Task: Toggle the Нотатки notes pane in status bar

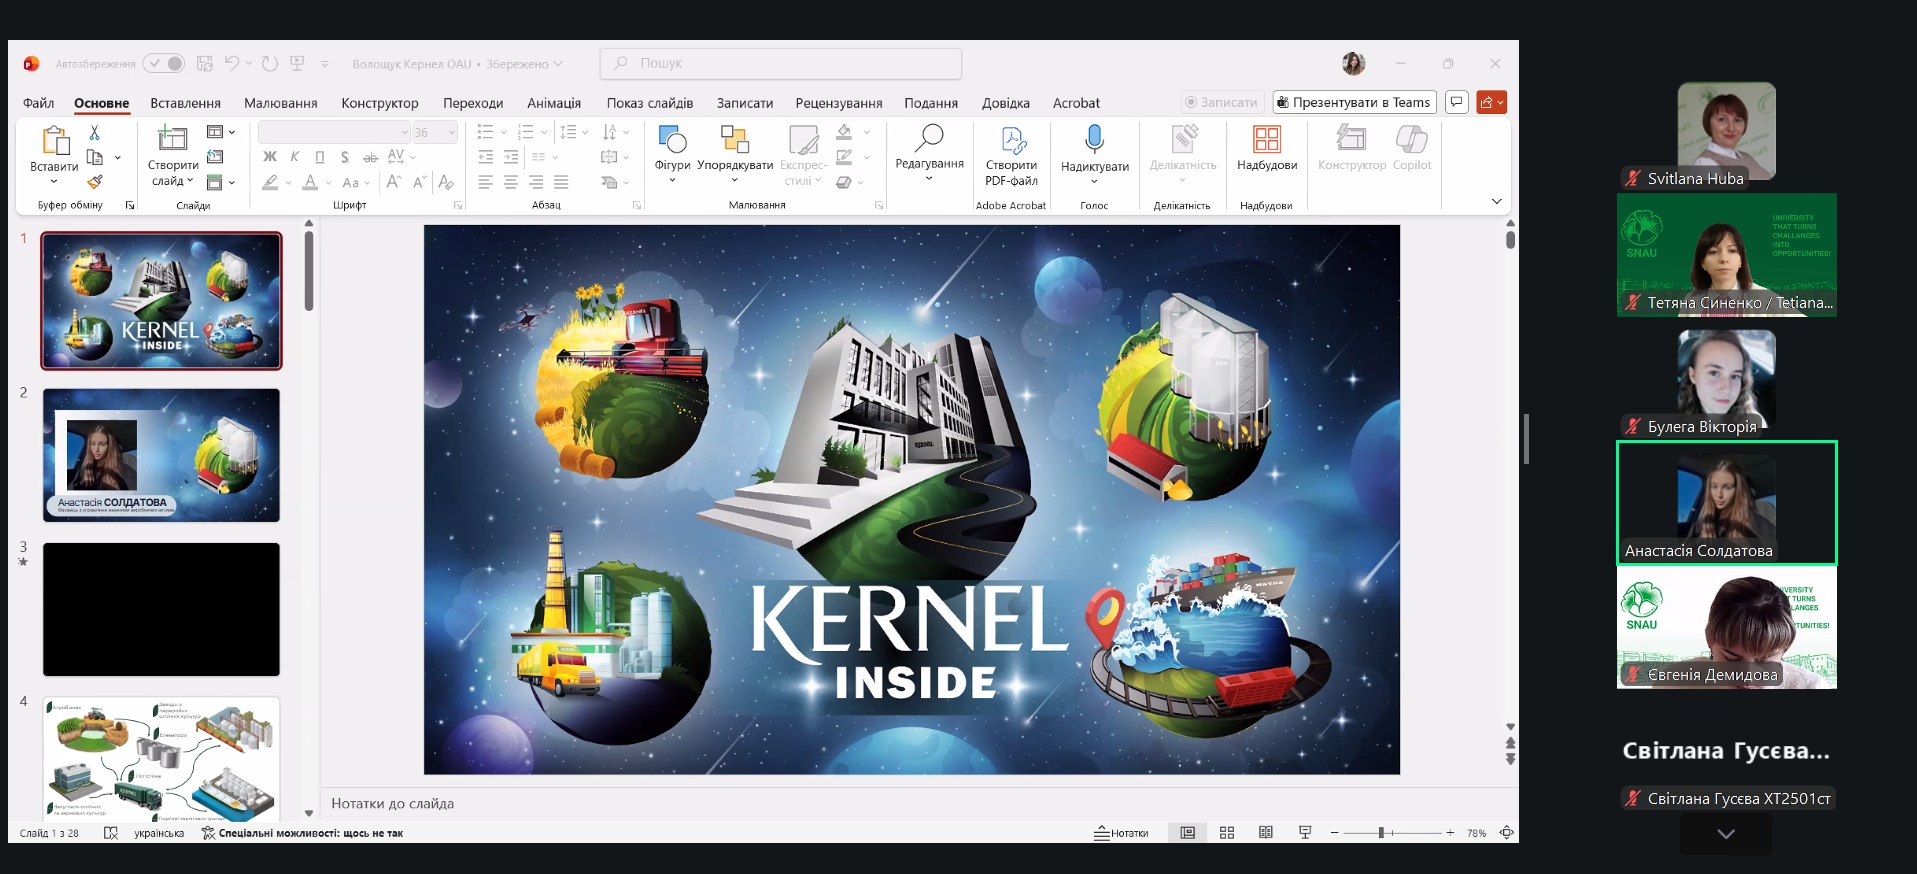Action: 1121,833
